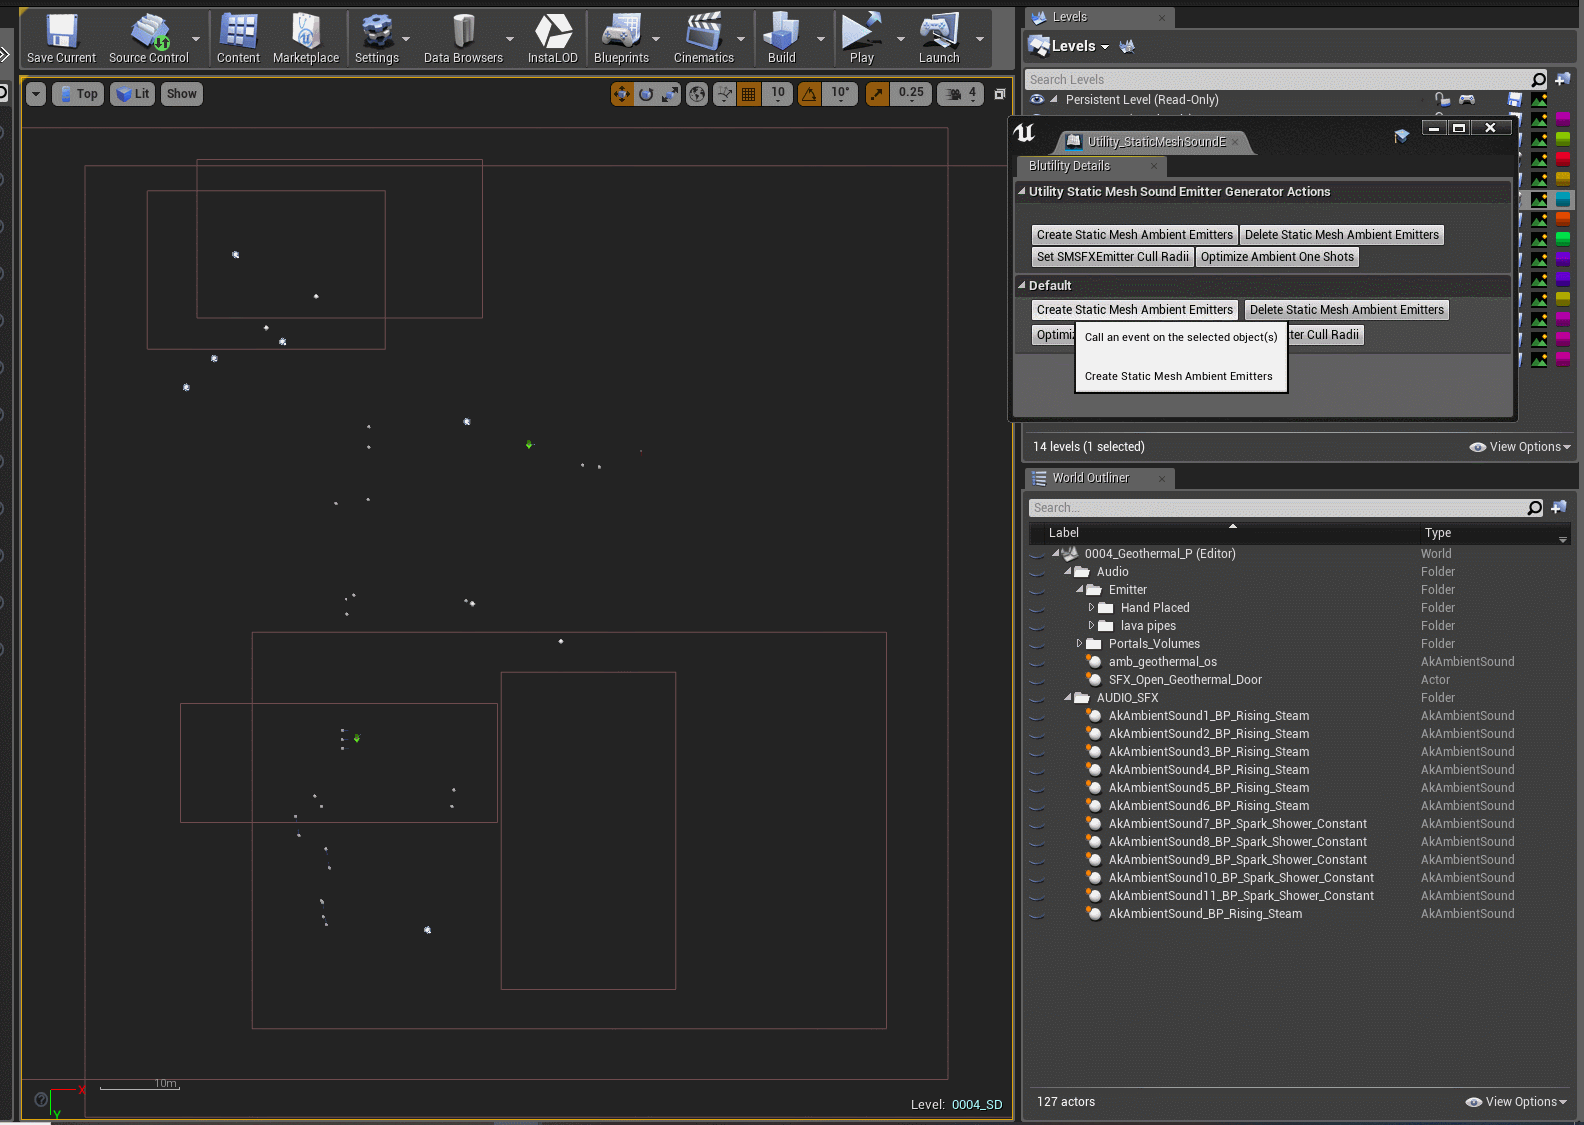Screen dimensions: 1584x1125
Task: Click the Set SMSFXEmitter Cull Radii button
Action: coord(1112,257)
